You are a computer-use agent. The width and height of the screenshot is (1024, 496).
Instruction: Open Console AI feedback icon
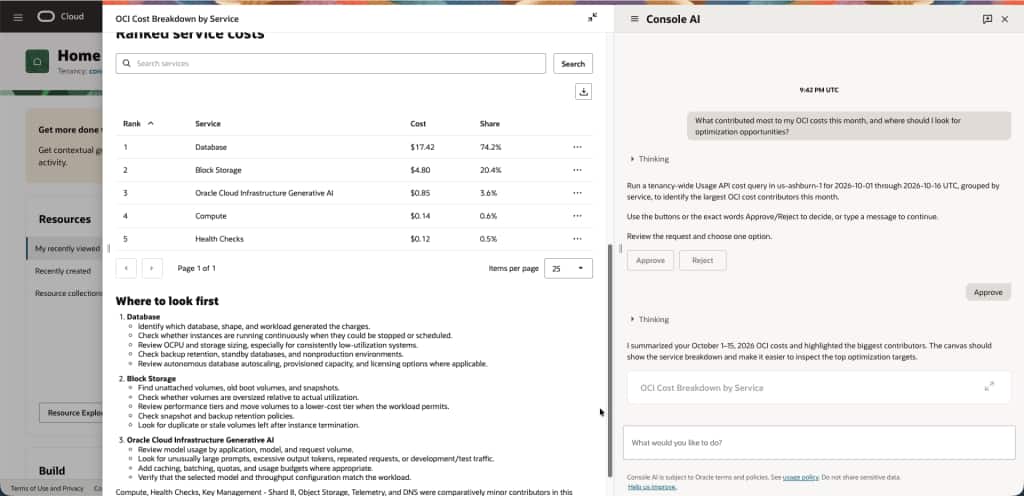987,19
